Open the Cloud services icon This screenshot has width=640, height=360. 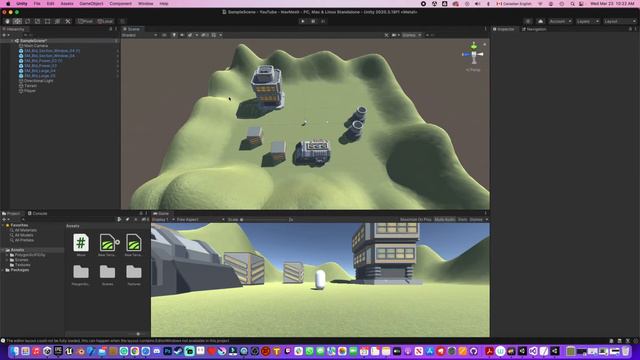[x=540, y=21]
